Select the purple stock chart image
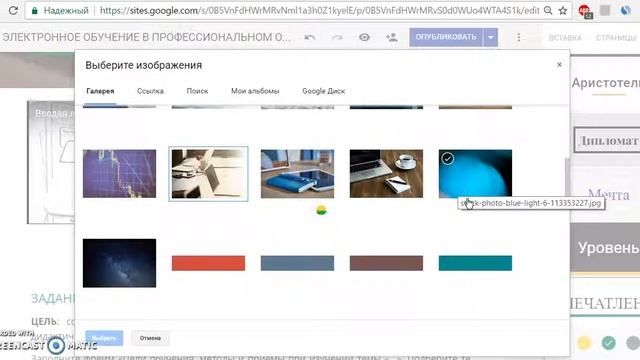This screenshot has height=360, width=640. (119, 173)
